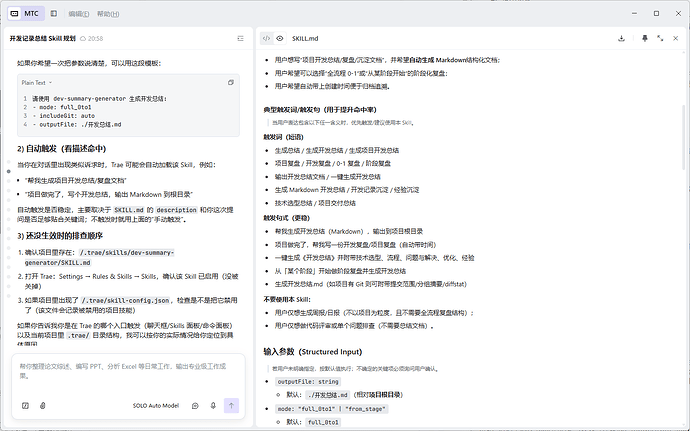Click the chat title 开发记录总结 Skill 规划
The height and width of the screenshot is (431, 690).
[x=43, y=39]
